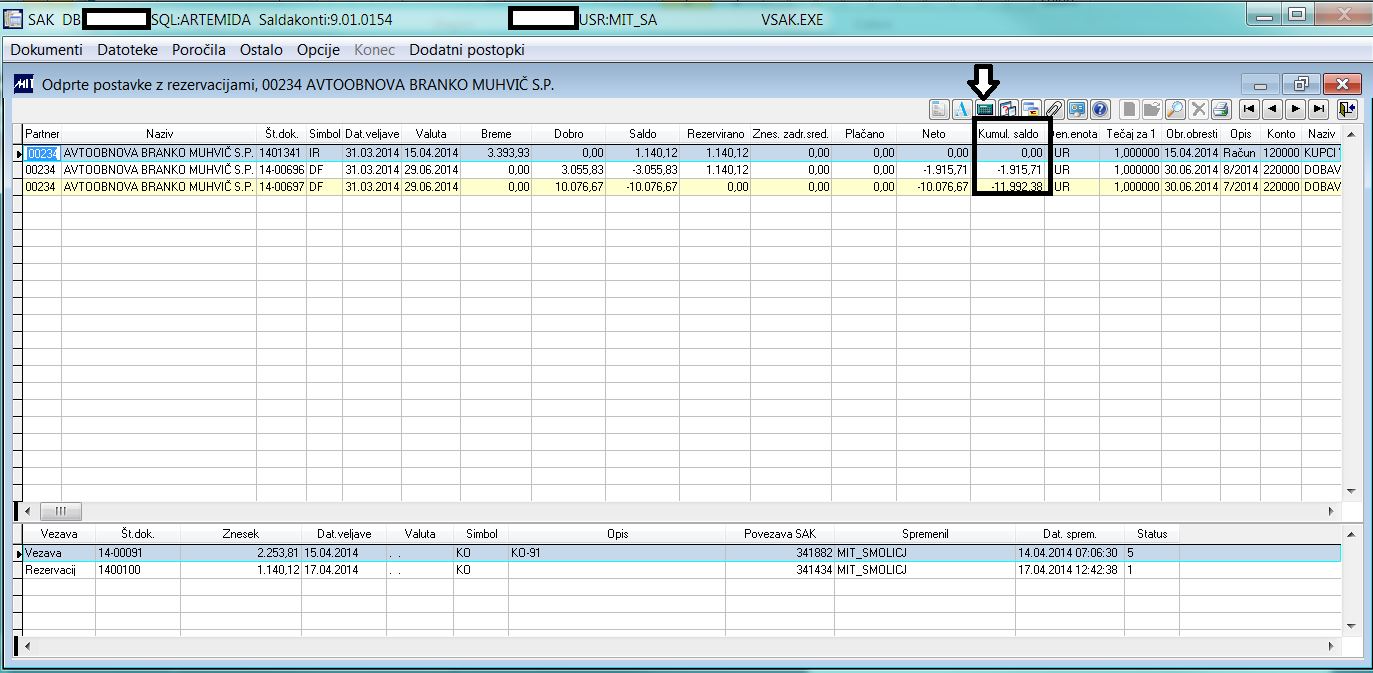Click the new blank document icon
The width and height of the screenshot is (1373, 673).
1129,109
